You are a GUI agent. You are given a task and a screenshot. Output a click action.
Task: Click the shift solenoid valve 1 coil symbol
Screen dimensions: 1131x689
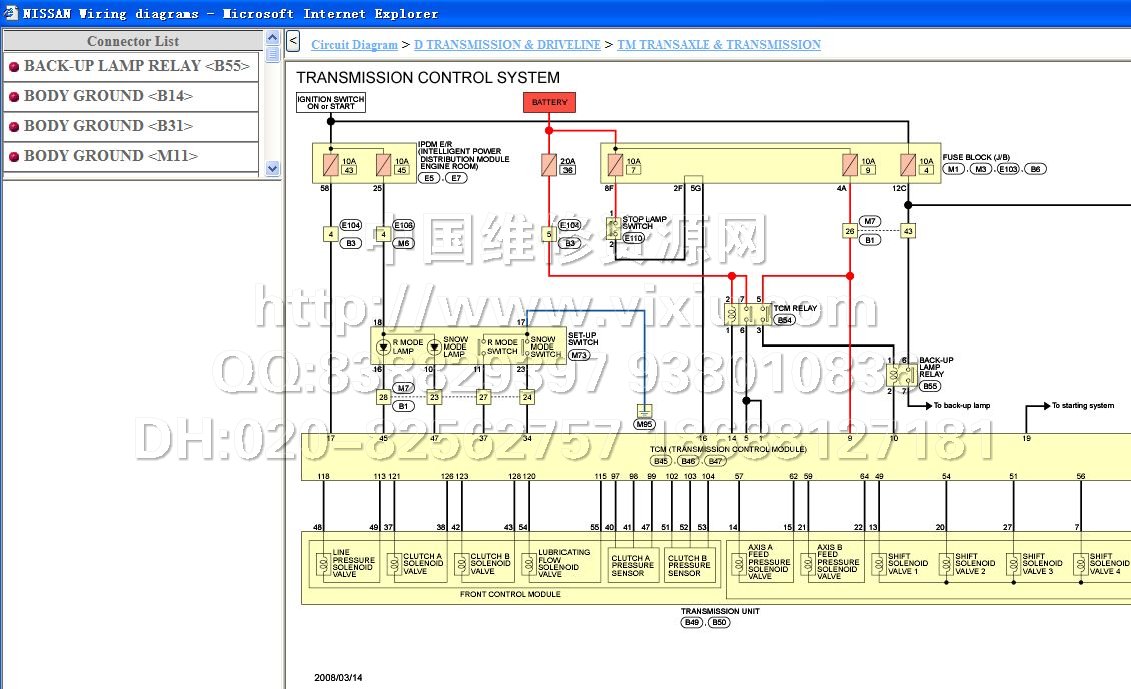pos(879,564)
